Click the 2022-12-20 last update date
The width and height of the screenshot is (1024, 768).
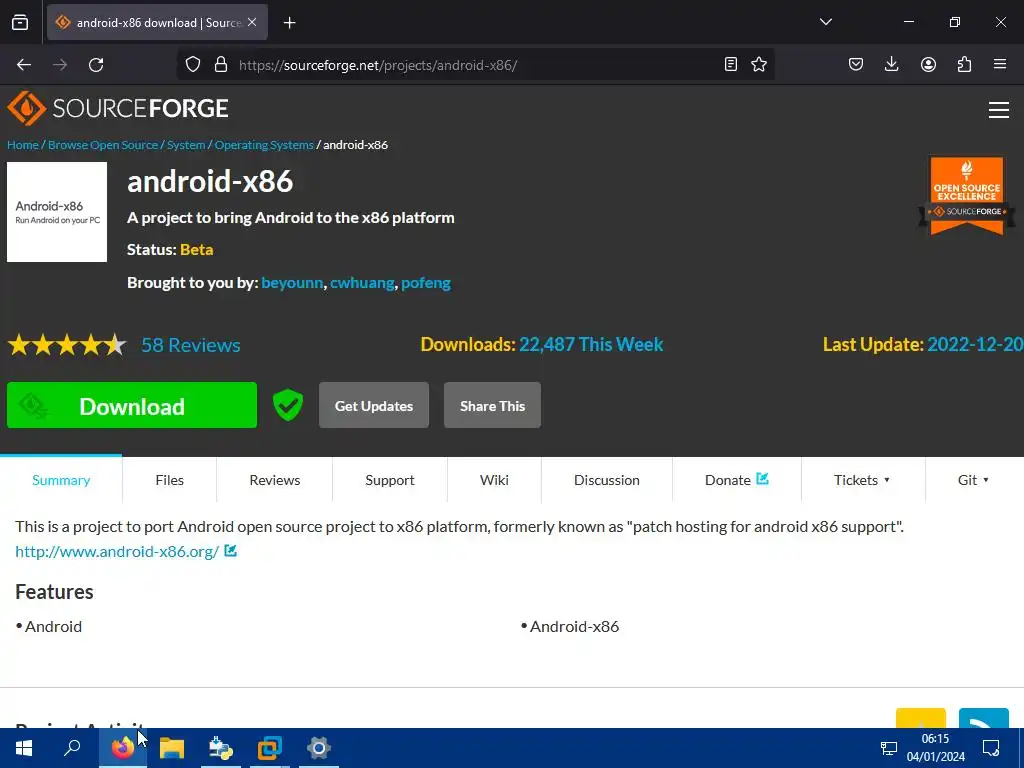coord(975,344)
